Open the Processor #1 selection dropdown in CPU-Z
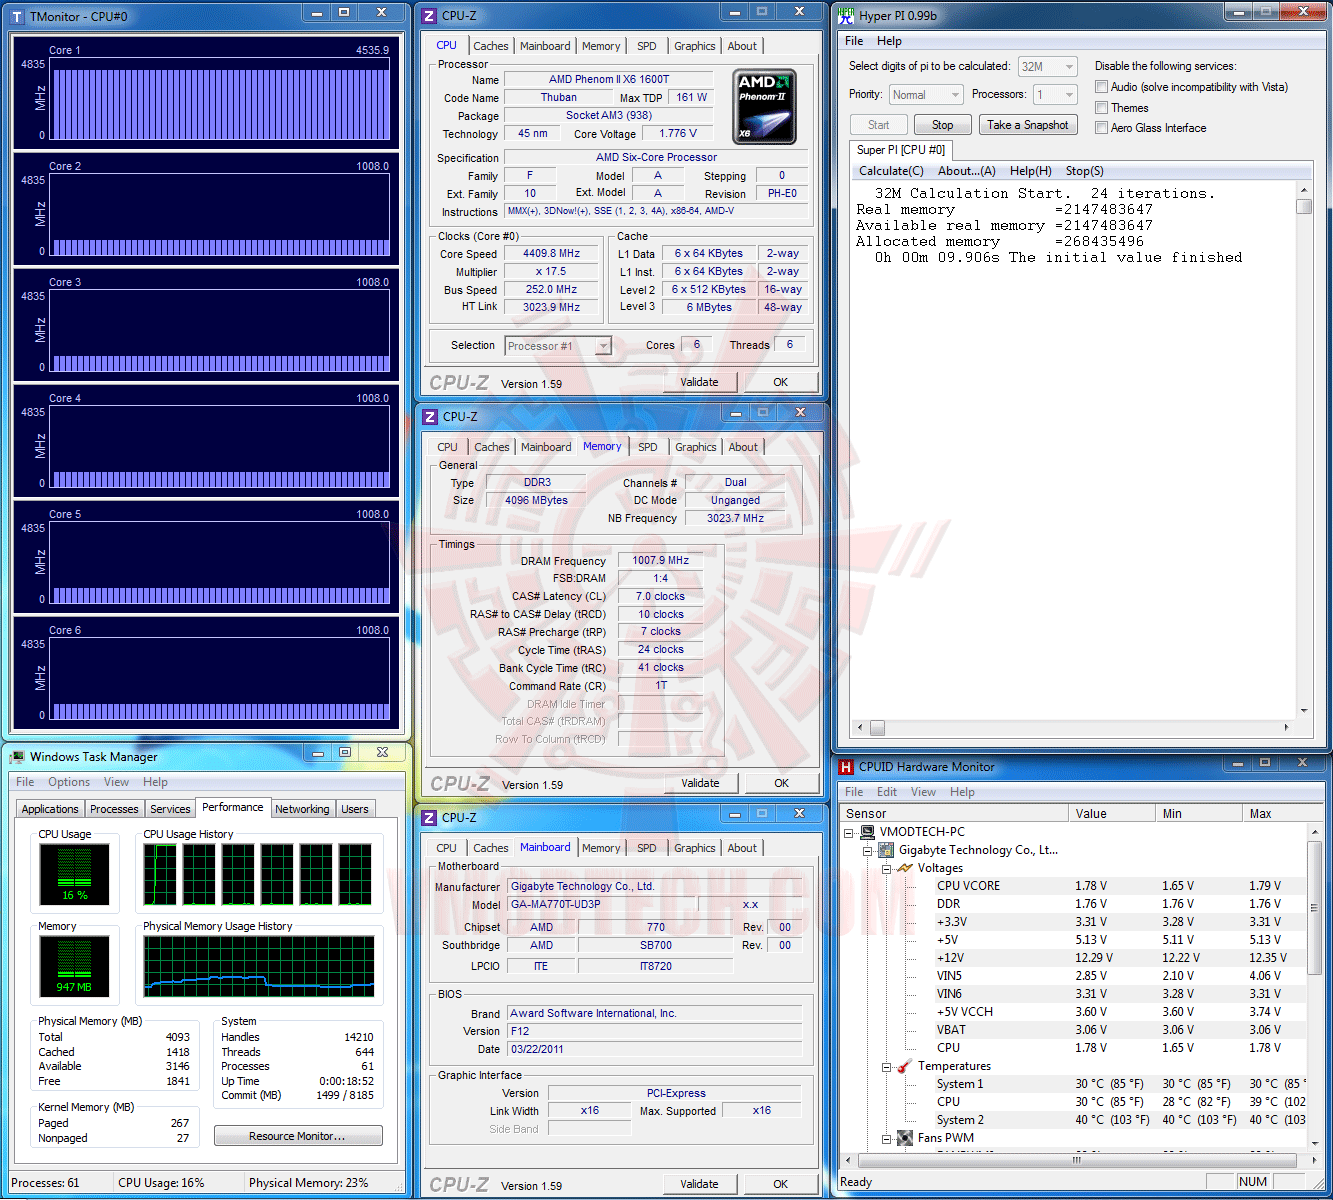This screenshot has width=1333, height=1200. click(x=558, y=346)
